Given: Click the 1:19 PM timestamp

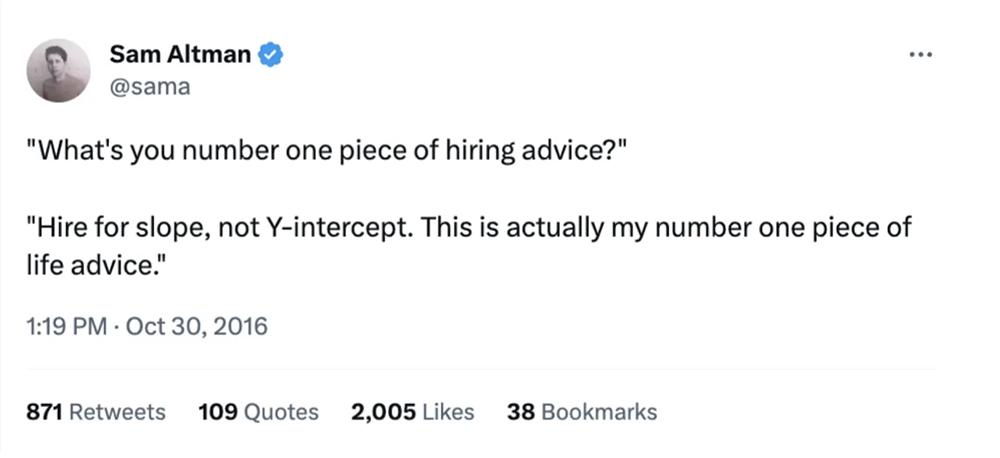Looking at the screenshot, I should click(66, 326).
